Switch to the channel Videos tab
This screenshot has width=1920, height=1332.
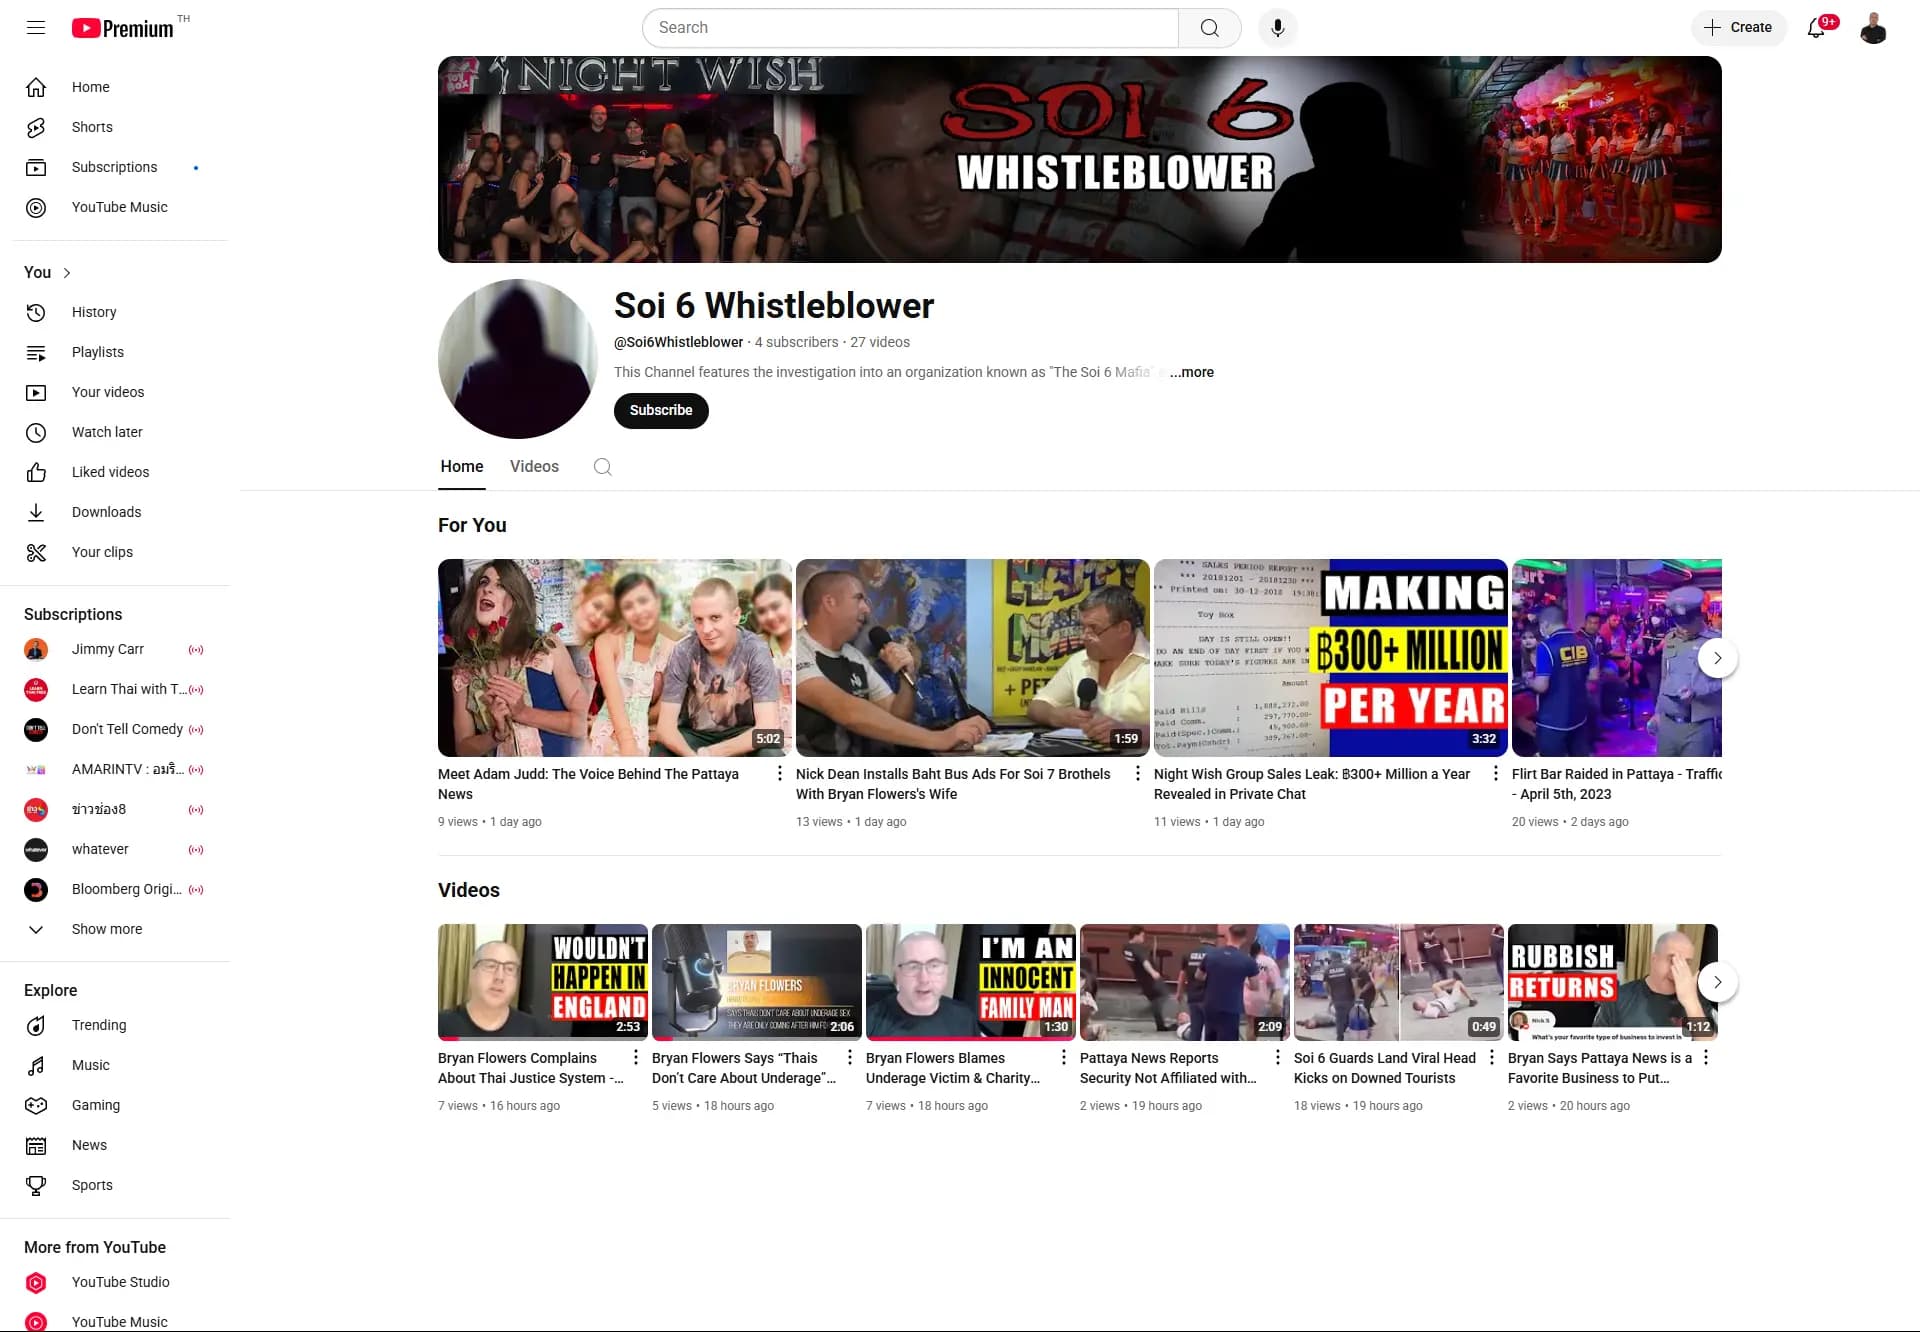(x=534, y=467)
